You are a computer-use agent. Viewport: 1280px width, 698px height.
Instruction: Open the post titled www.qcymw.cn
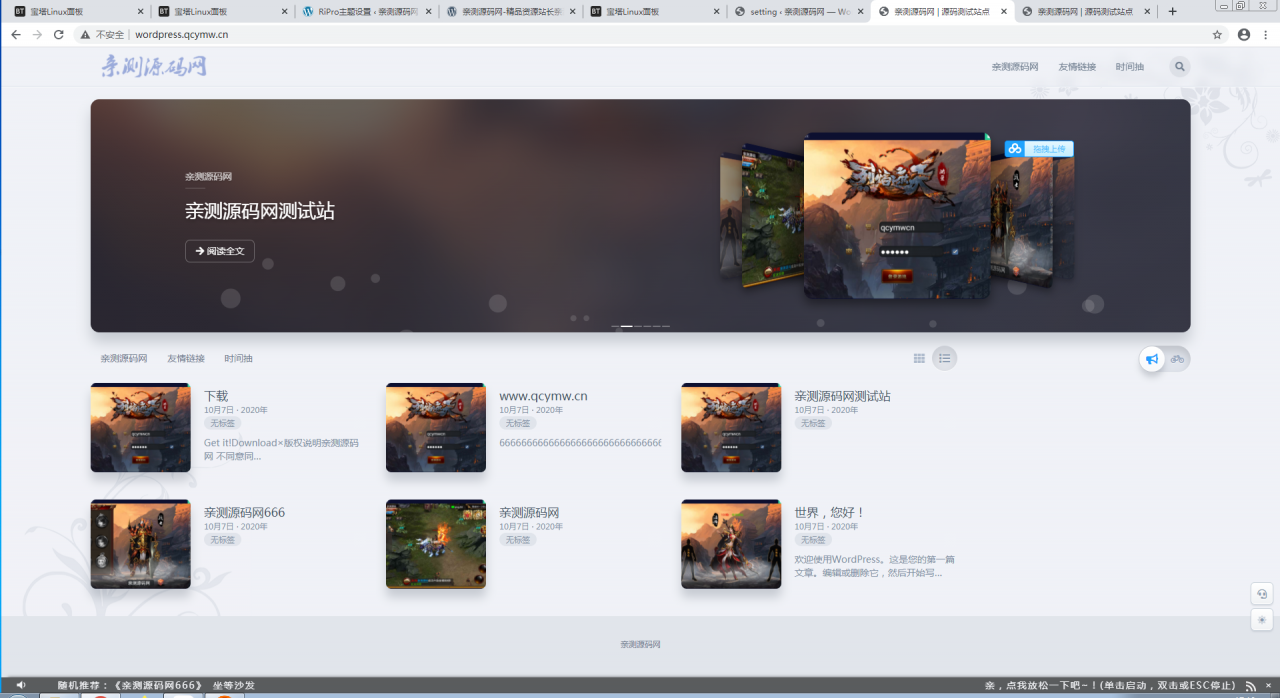[543, 396]
